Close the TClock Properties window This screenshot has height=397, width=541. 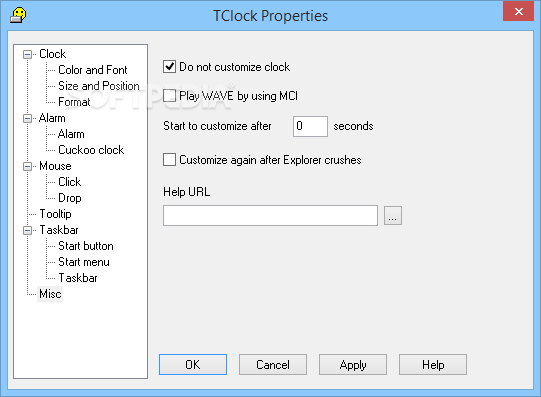(x=518, y=11)
